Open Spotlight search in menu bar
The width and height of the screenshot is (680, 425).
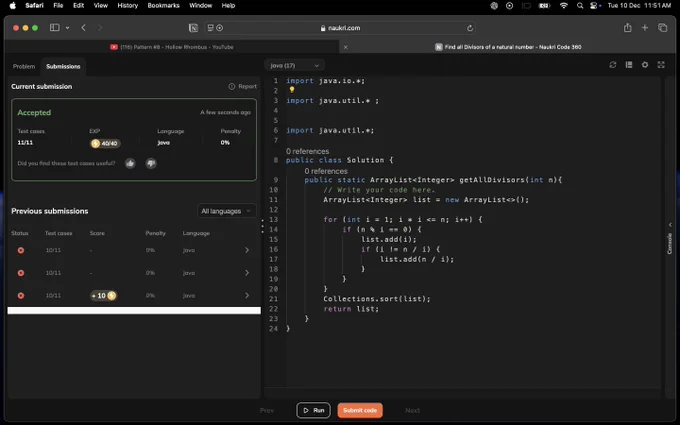(x=580, y=6)
